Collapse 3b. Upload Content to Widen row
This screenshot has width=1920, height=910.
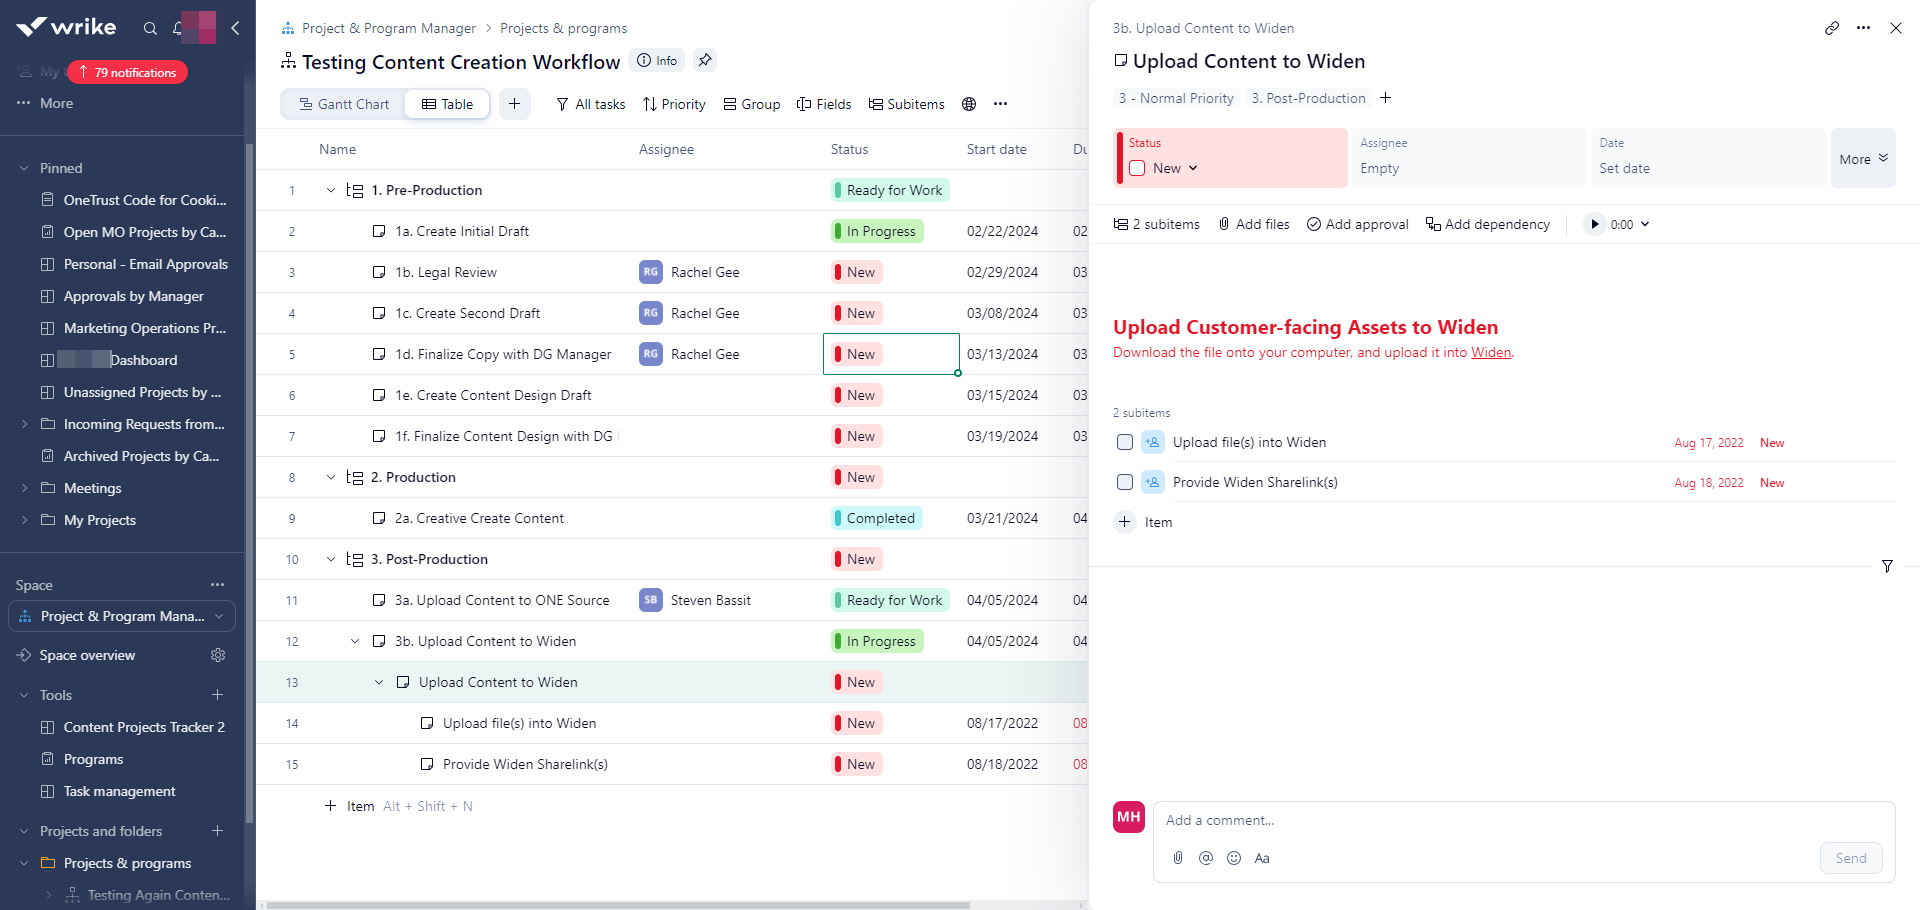355,641
